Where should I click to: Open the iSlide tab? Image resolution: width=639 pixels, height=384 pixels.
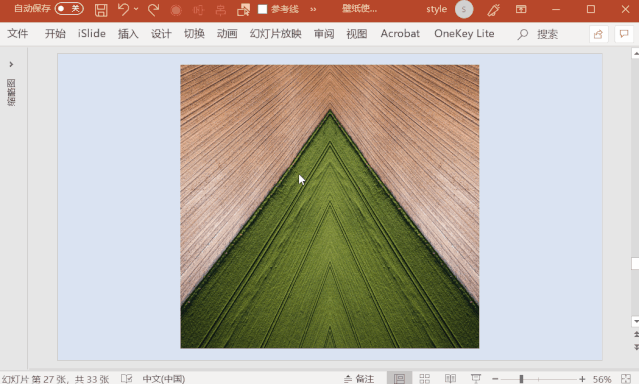(x=92, y=34)
